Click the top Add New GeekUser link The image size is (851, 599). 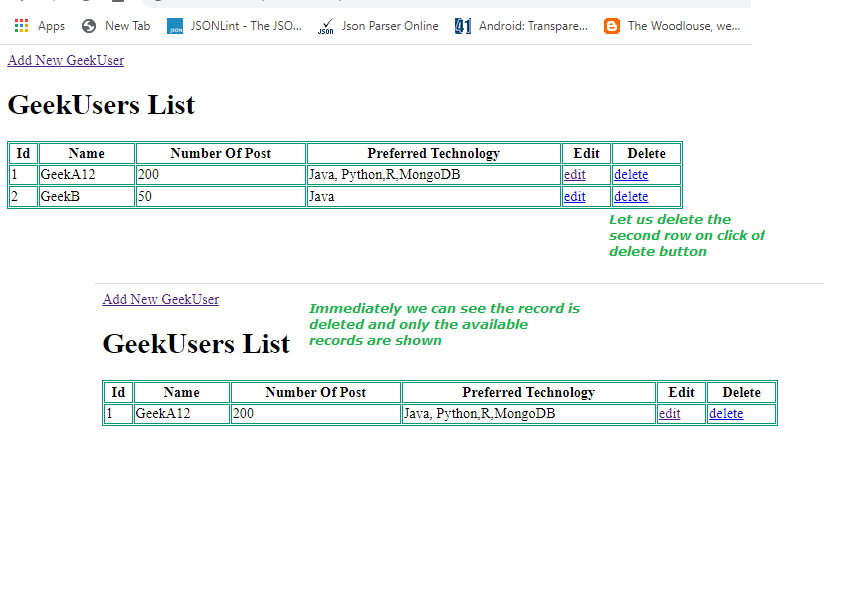point(66,60)
